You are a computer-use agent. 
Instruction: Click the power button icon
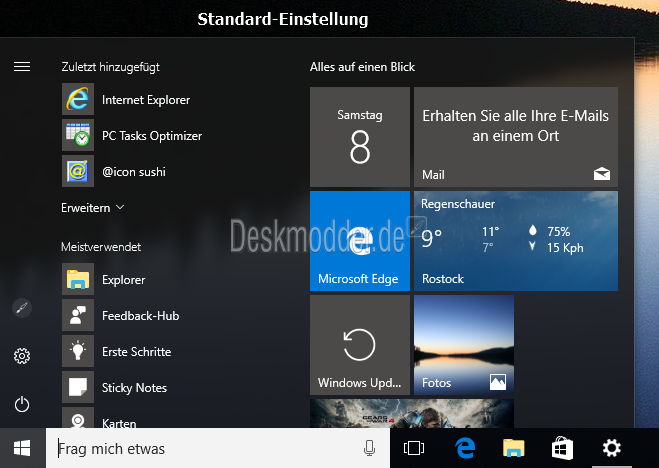tap(22, 404)
